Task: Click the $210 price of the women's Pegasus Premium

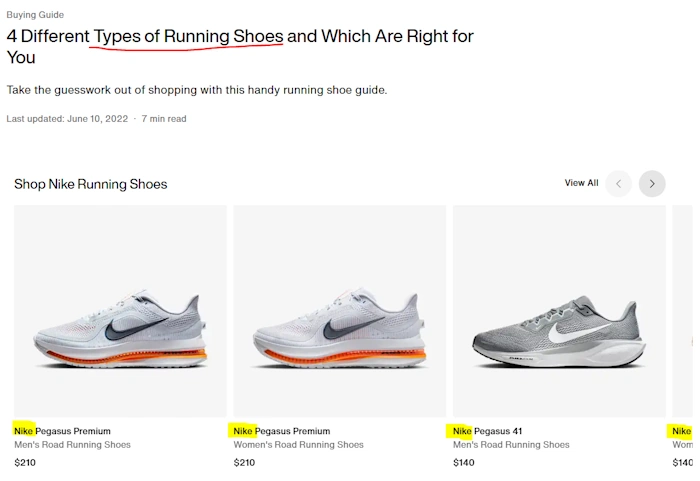Action: (244, 463)
